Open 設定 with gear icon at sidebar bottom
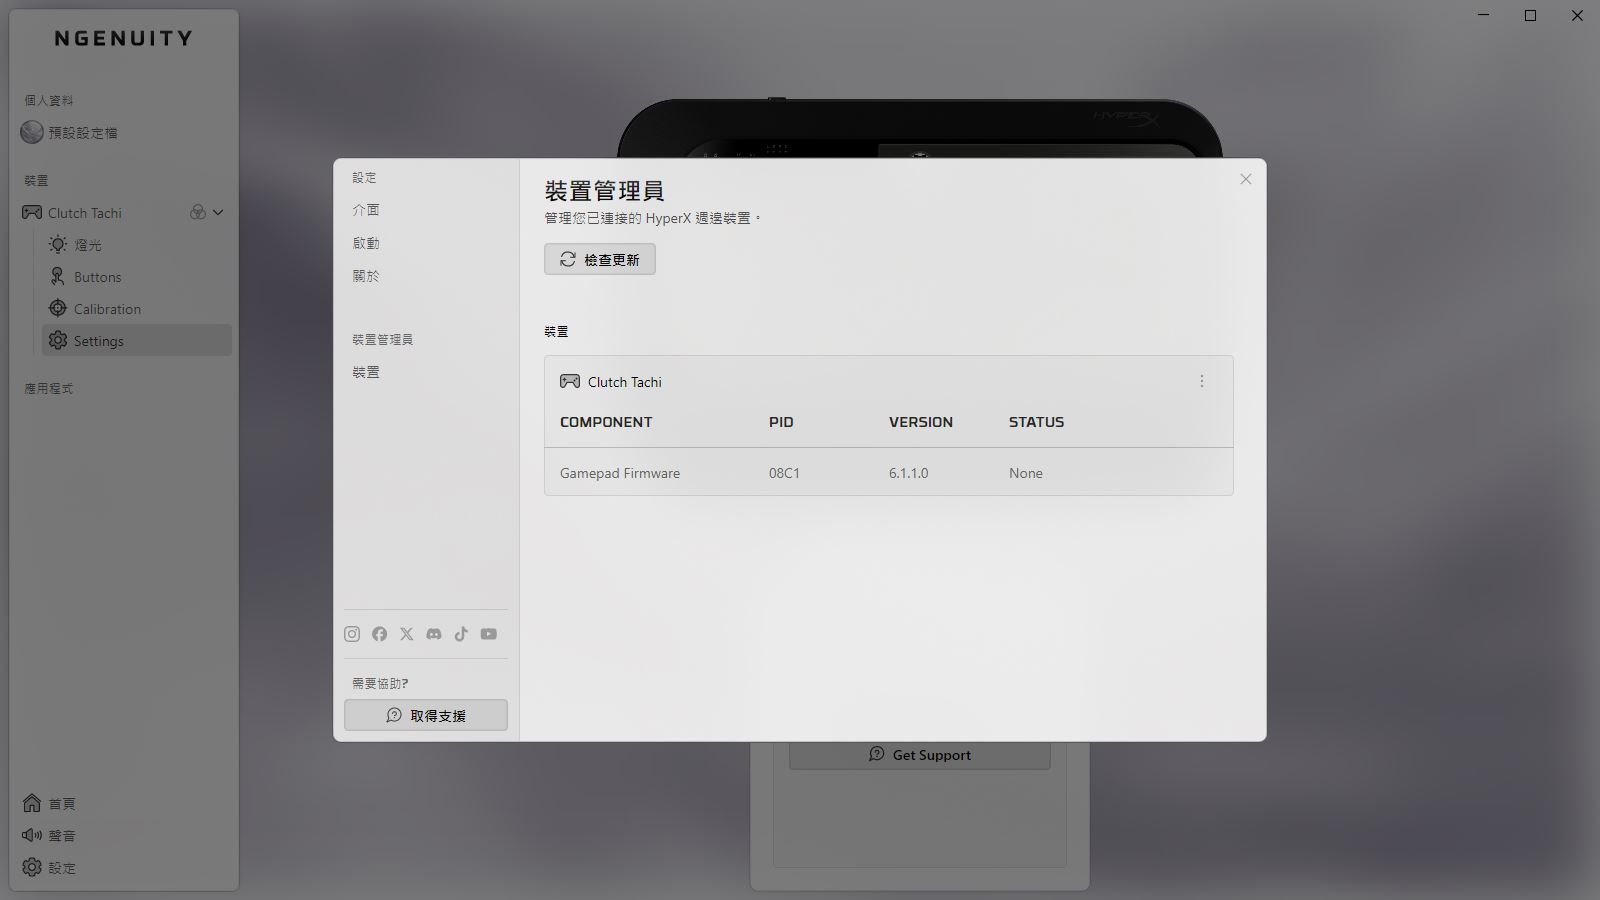This screenshot has width=1600, height=900. (50, 868)
